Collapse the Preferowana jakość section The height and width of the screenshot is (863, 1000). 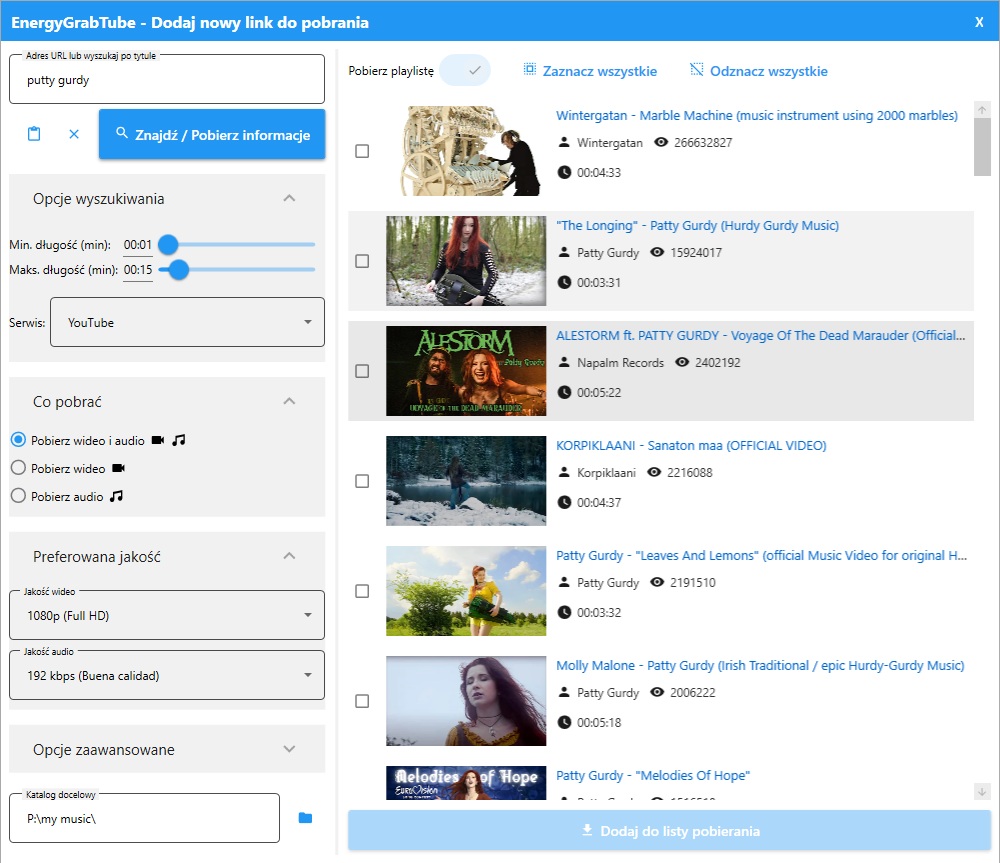[x=289, y=556]
